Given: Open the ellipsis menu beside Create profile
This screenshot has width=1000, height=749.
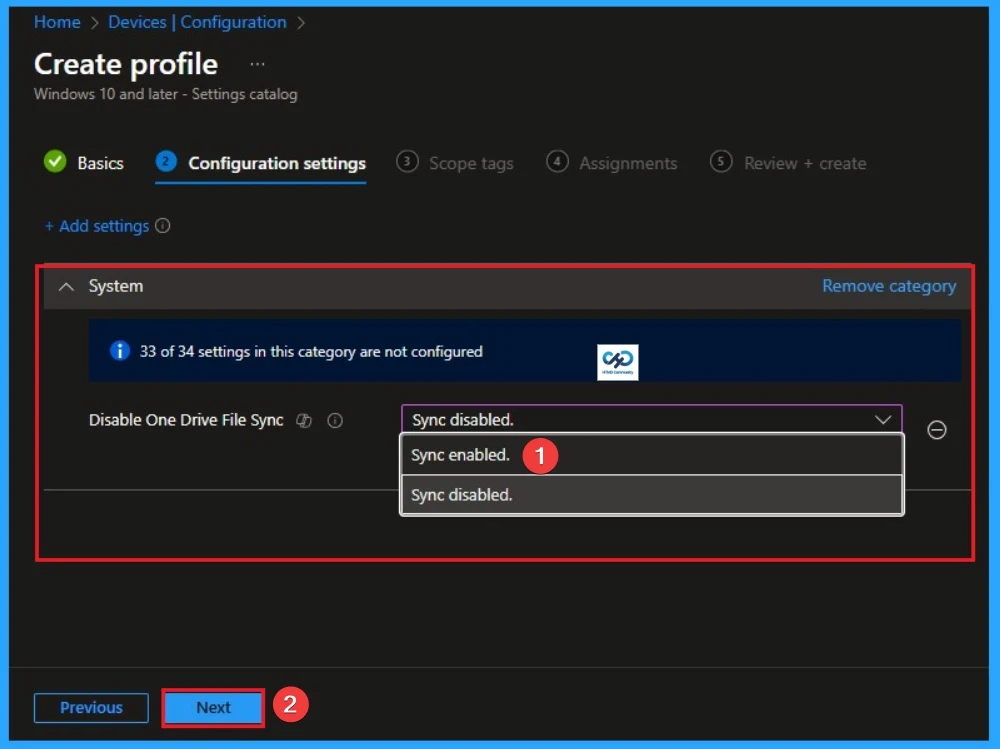Looking at the screenshot, I should click(x=257, y=63).
